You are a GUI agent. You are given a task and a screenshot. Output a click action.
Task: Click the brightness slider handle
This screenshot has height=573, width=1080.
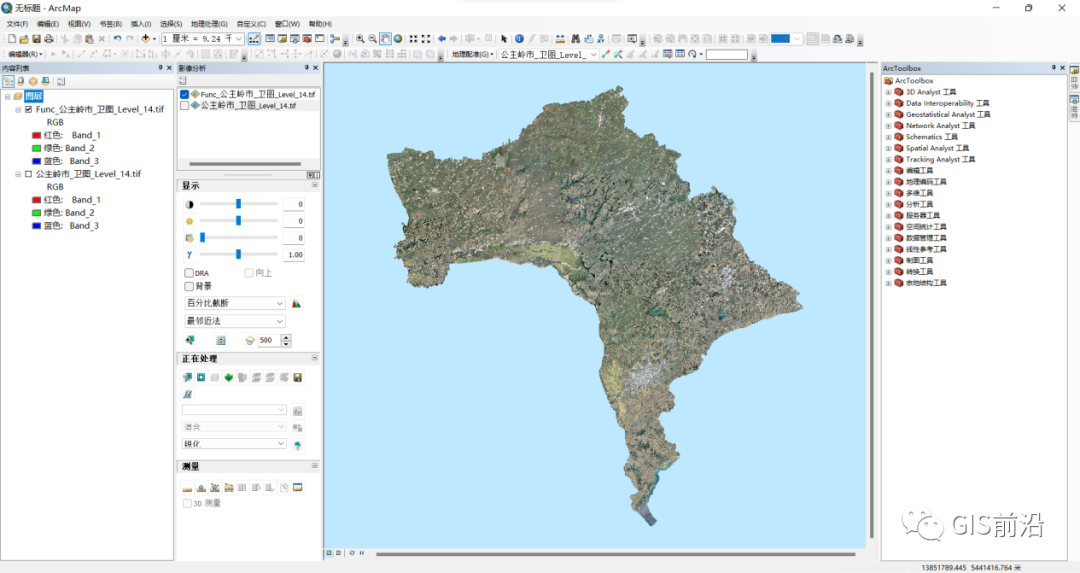click(238, 220)
